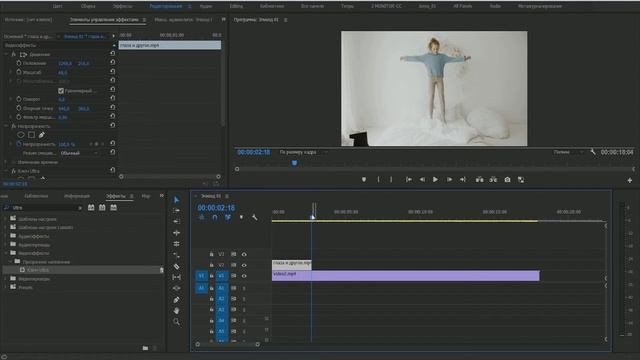Hide track V3 with eye icon
Screen dimensions: 640x360
(x=244, y=254)
